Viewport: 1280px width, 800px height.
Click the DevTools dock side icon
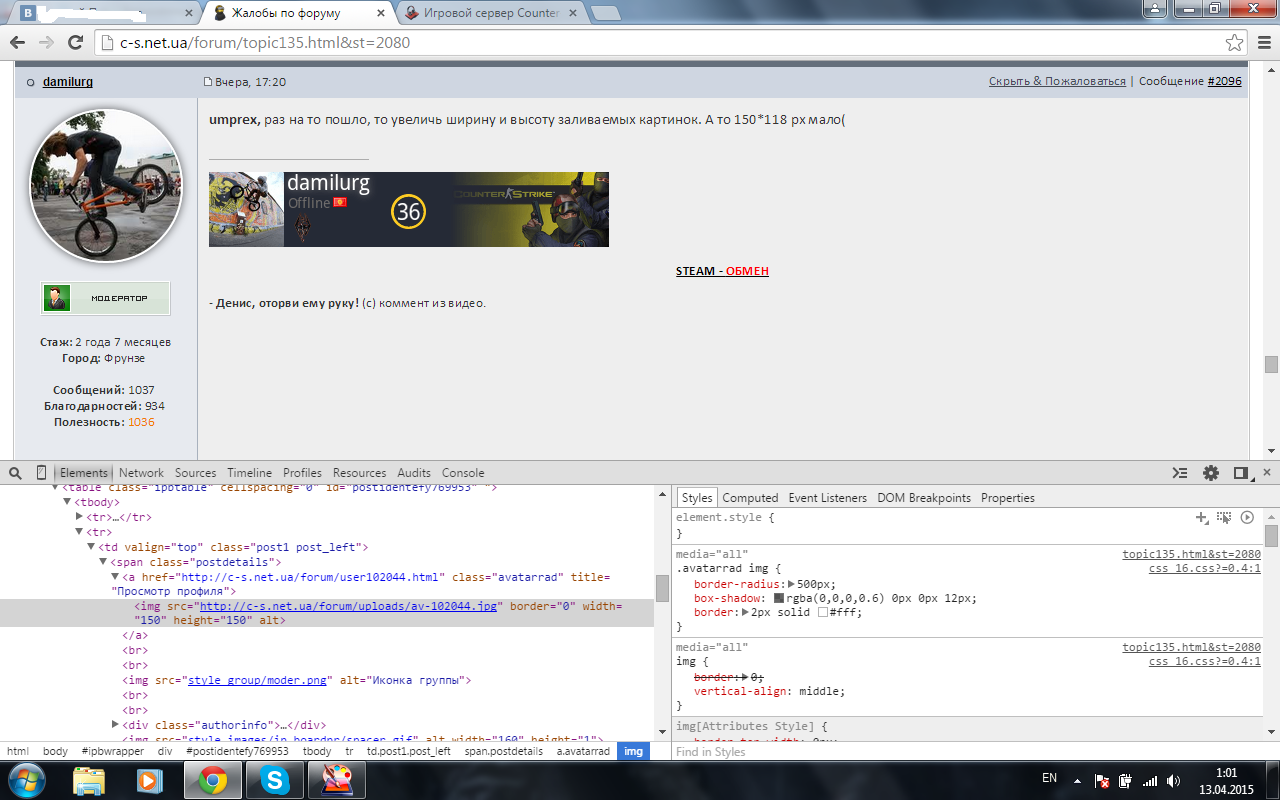click(x=1241, y=473)
